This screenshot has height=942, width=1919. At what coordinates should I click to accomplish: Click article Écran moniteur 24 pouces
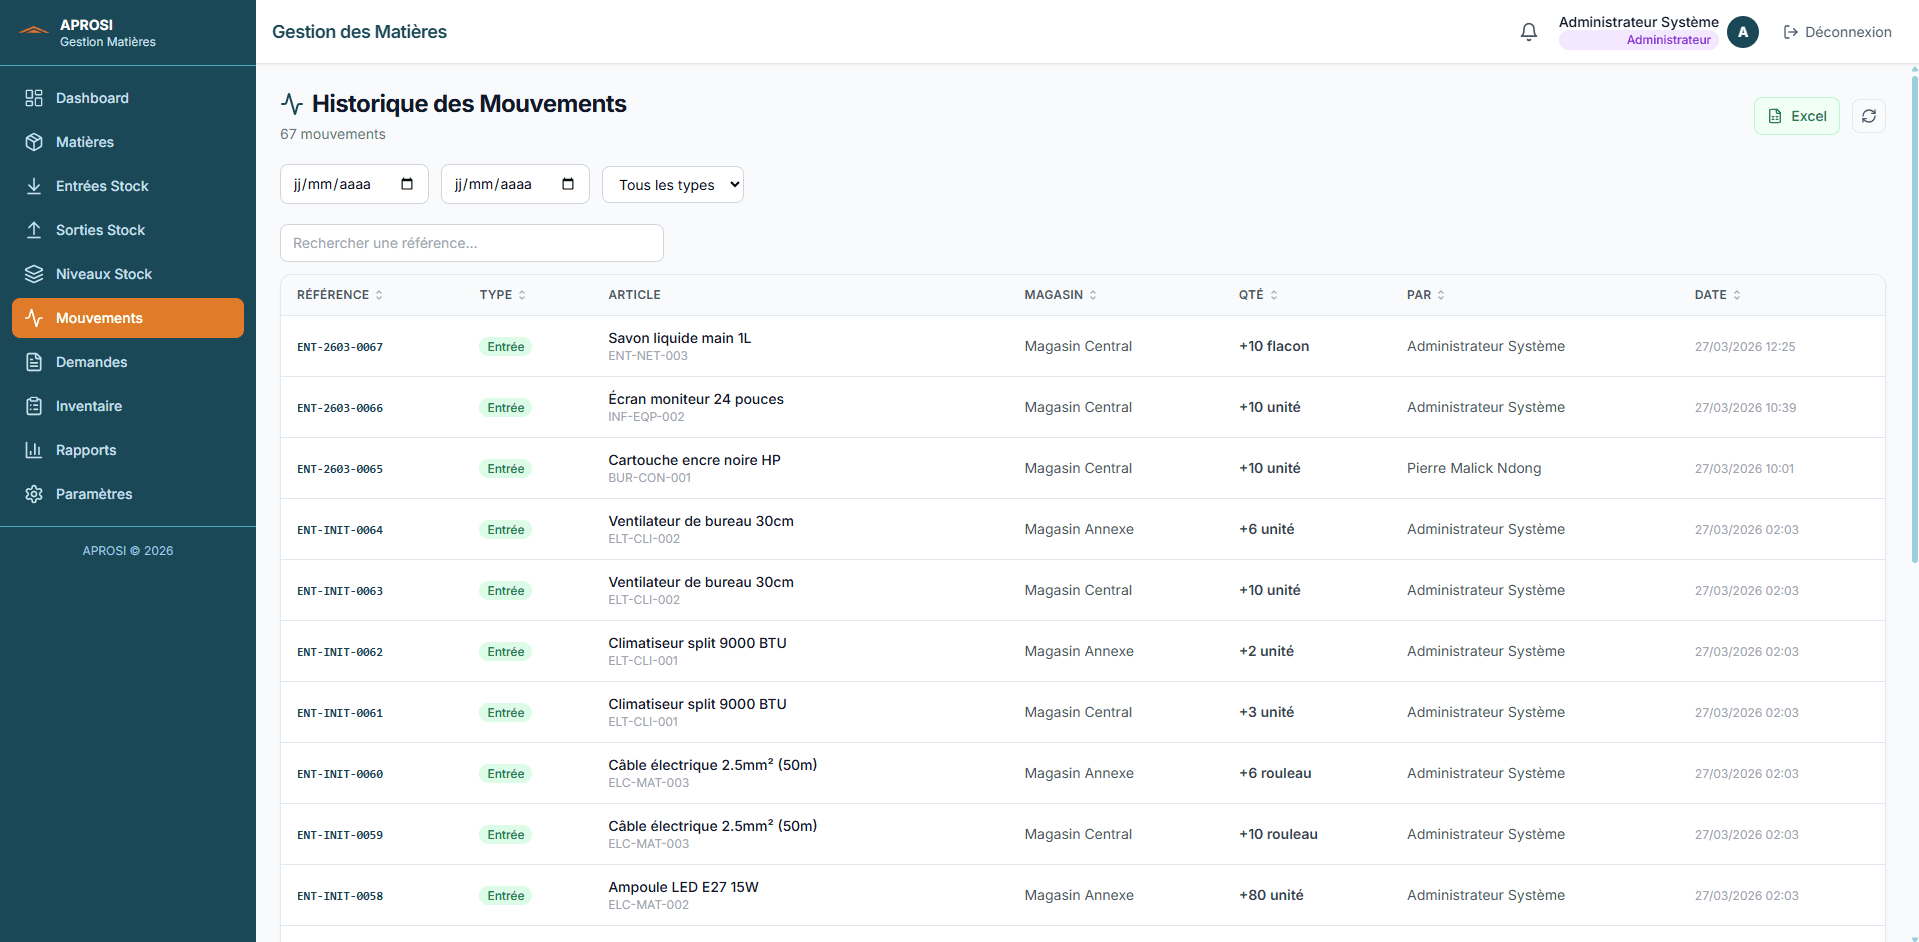coord(696,399)
